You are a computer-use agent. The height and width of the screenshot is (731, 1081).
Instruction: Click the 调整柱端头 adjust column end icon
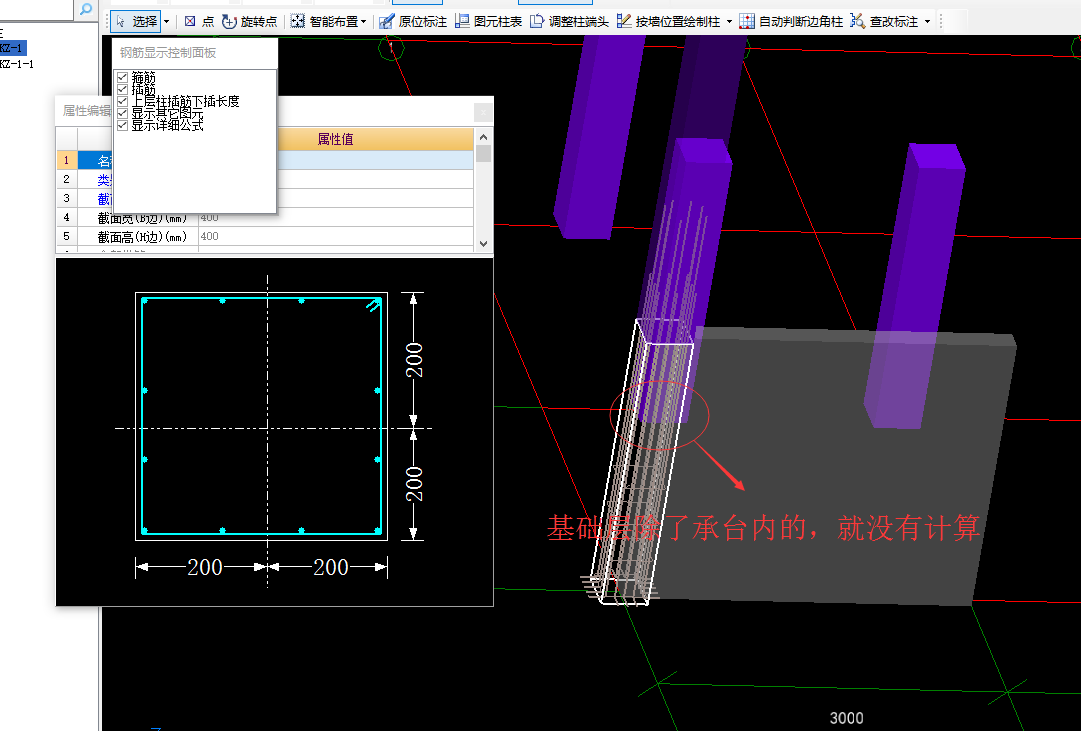(537, 21)
